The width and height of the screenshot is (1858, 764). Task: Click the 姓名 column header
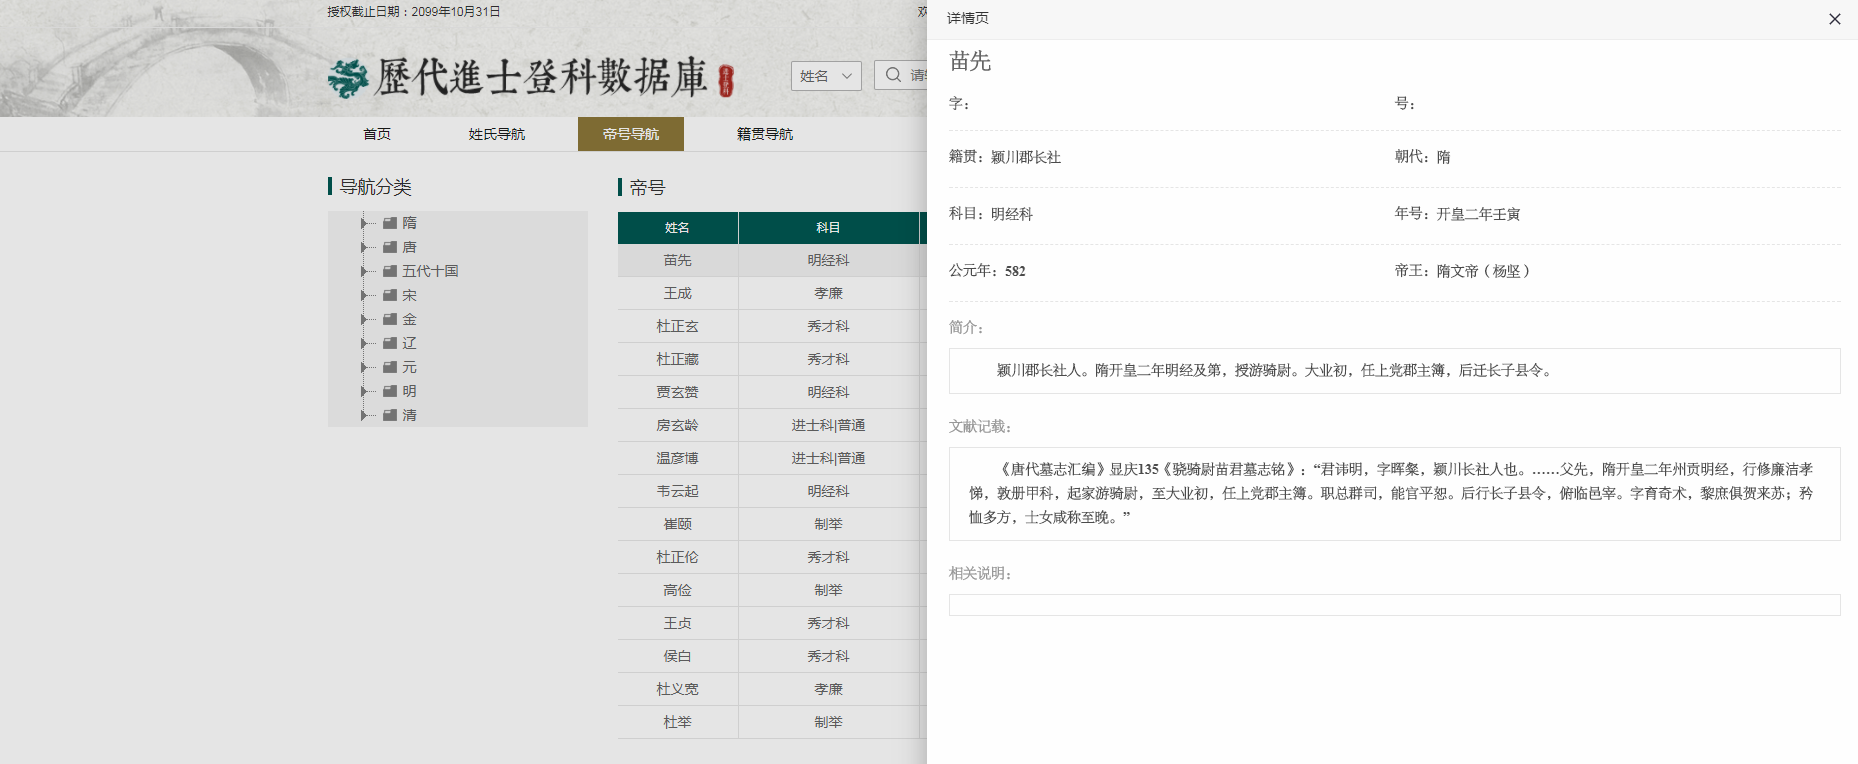(678, 228)
